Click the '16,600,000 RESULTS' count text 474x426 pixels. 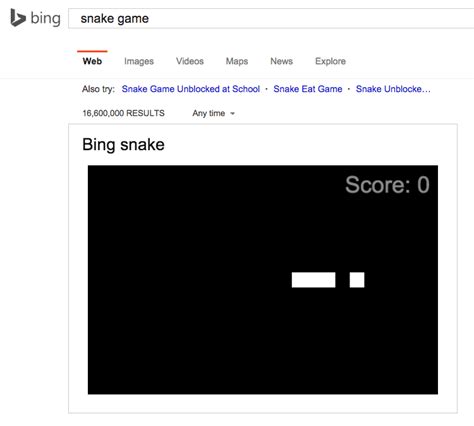tap(123, 113)
